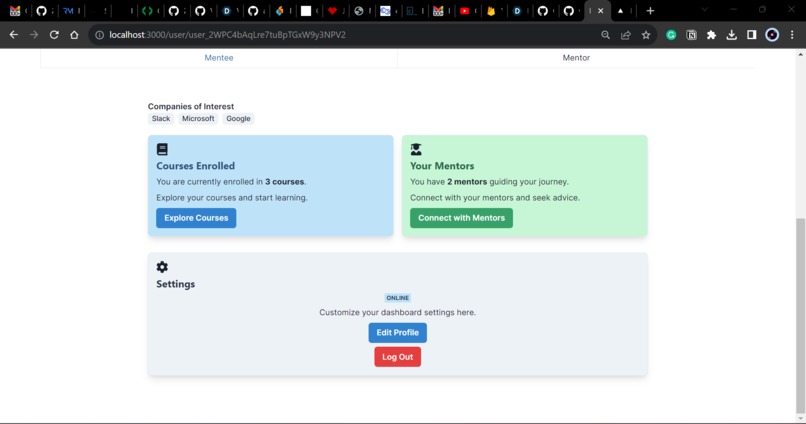The height and width of the screenshot is (424, 806).
Task: Select the Mentee tab
Action: point(219,58)
